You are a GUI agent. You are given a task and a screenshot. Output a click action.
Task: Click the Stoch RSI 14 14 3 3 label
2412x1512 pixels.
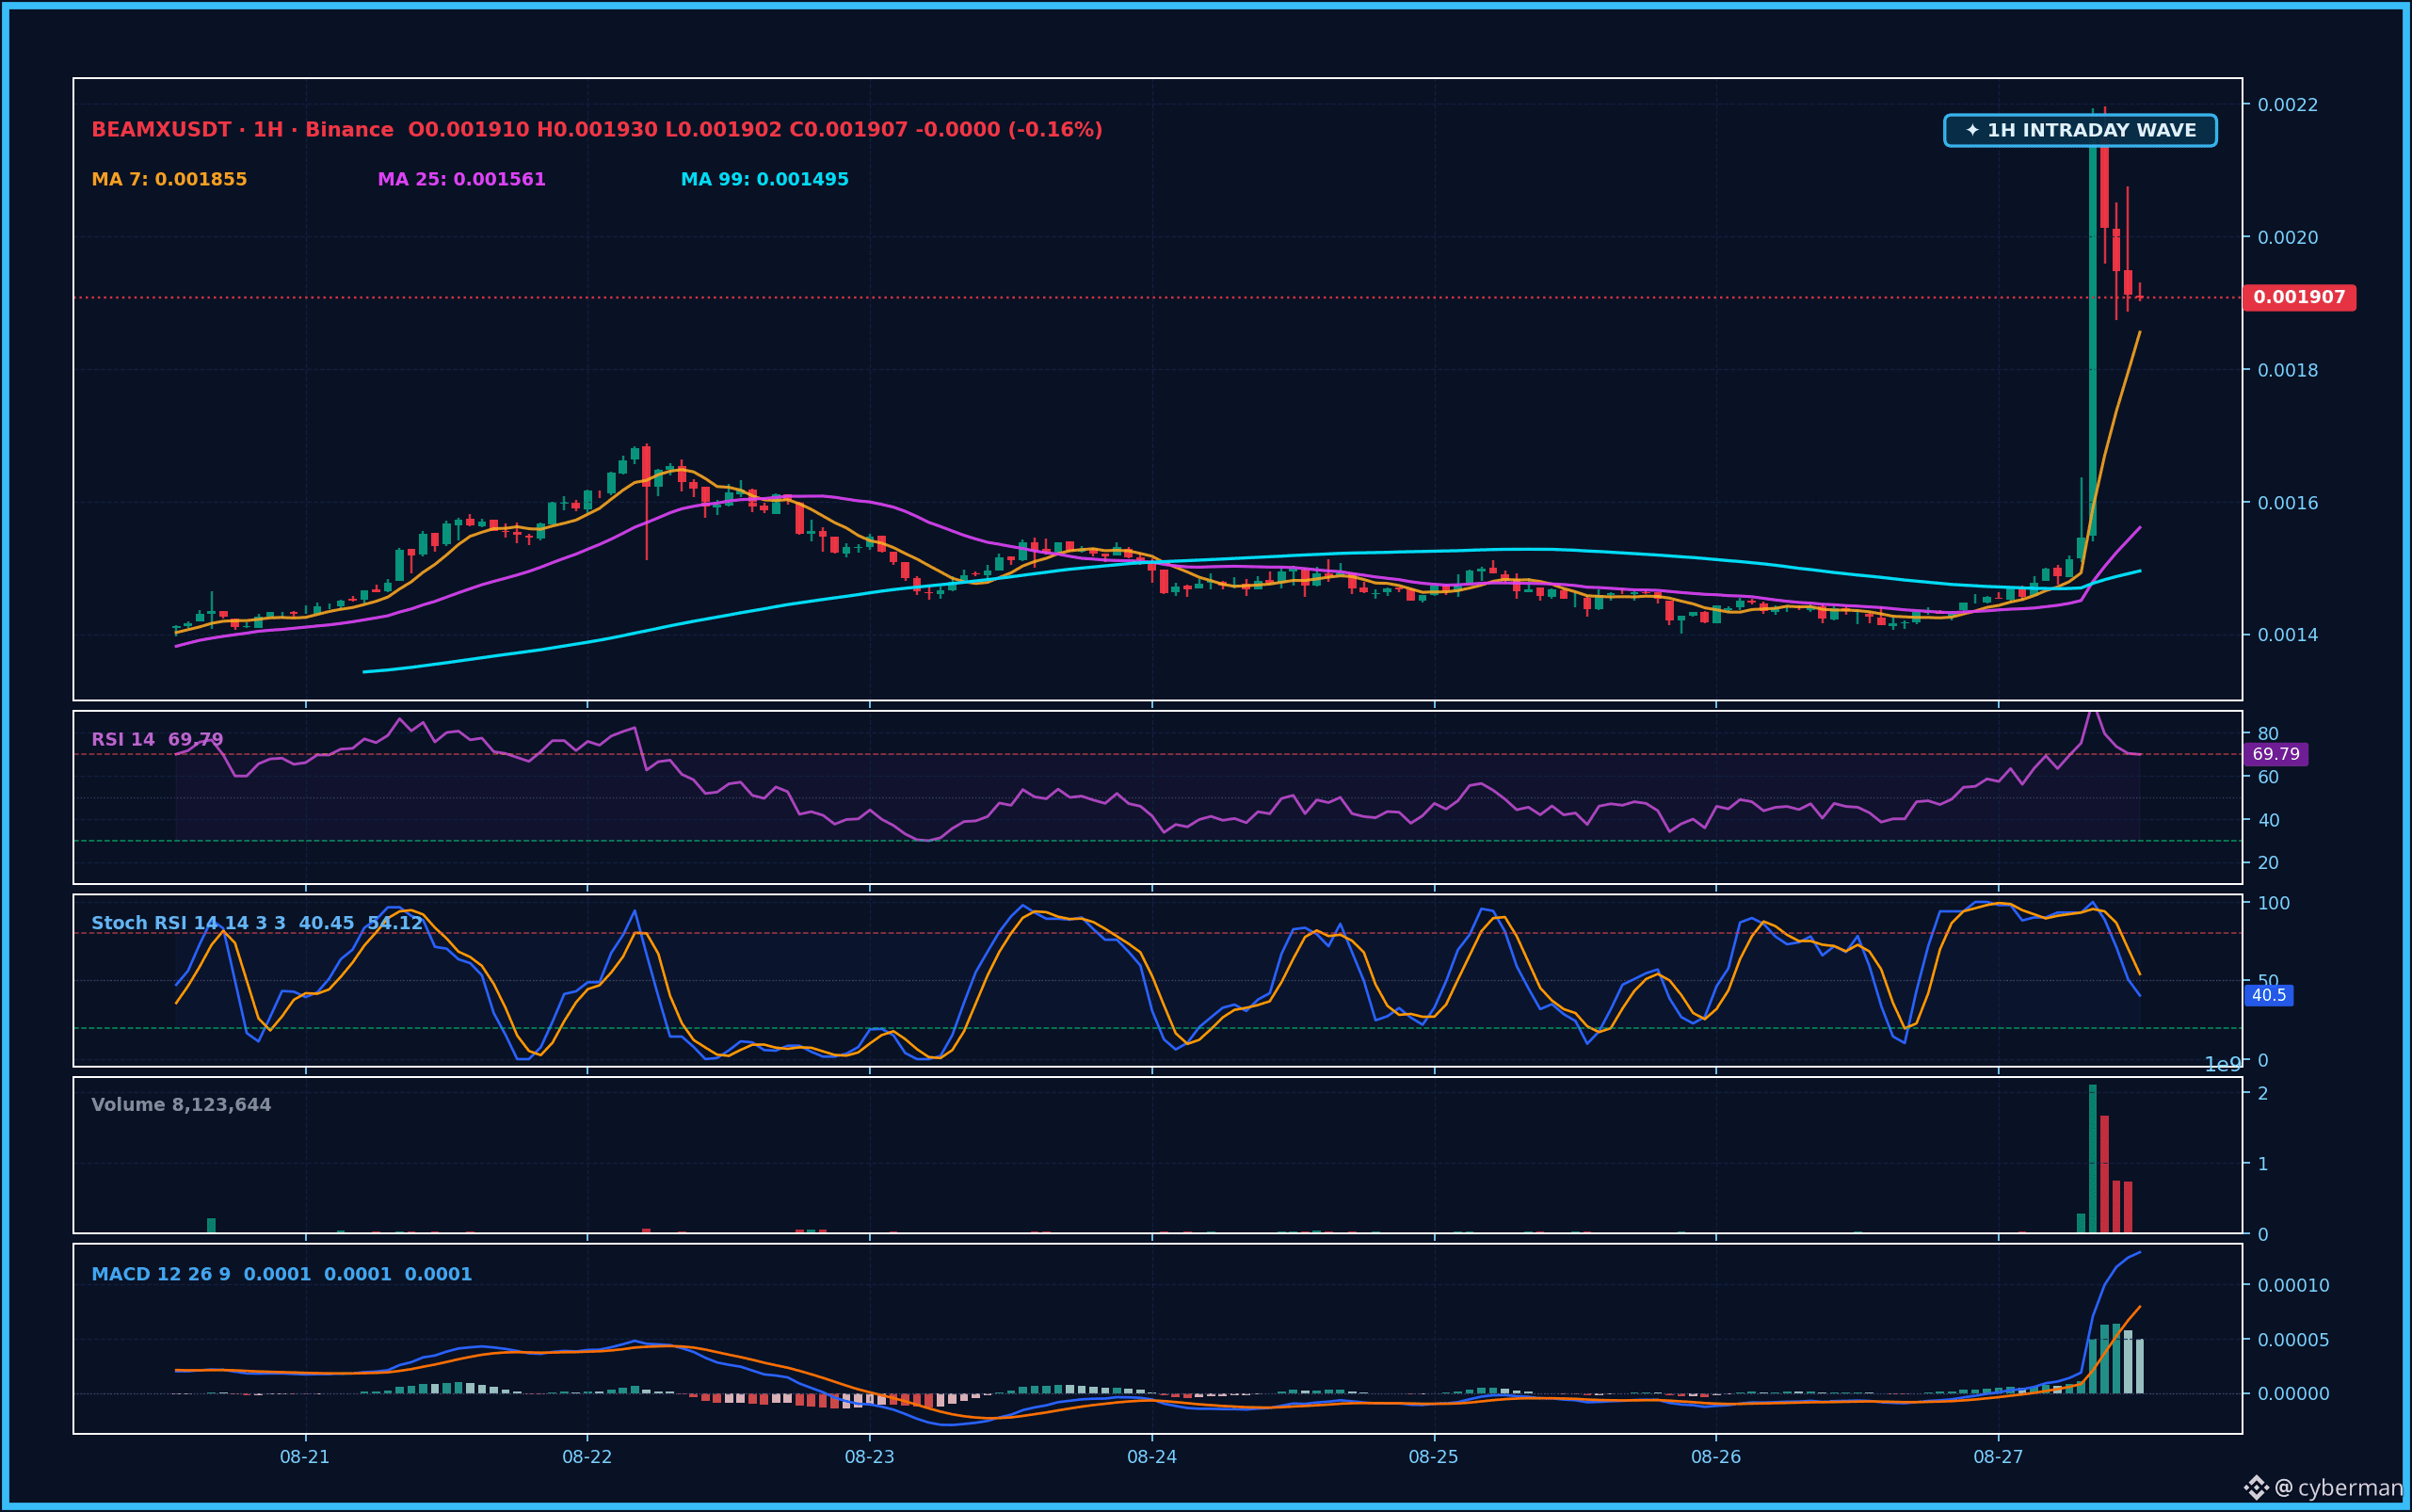tap(188, 923)
